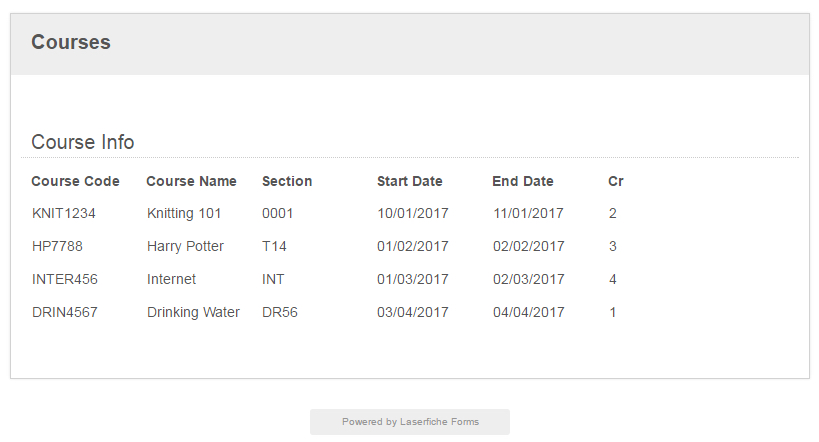
Task: Click the INTER456 course code
Action: [x=65, y=279]
